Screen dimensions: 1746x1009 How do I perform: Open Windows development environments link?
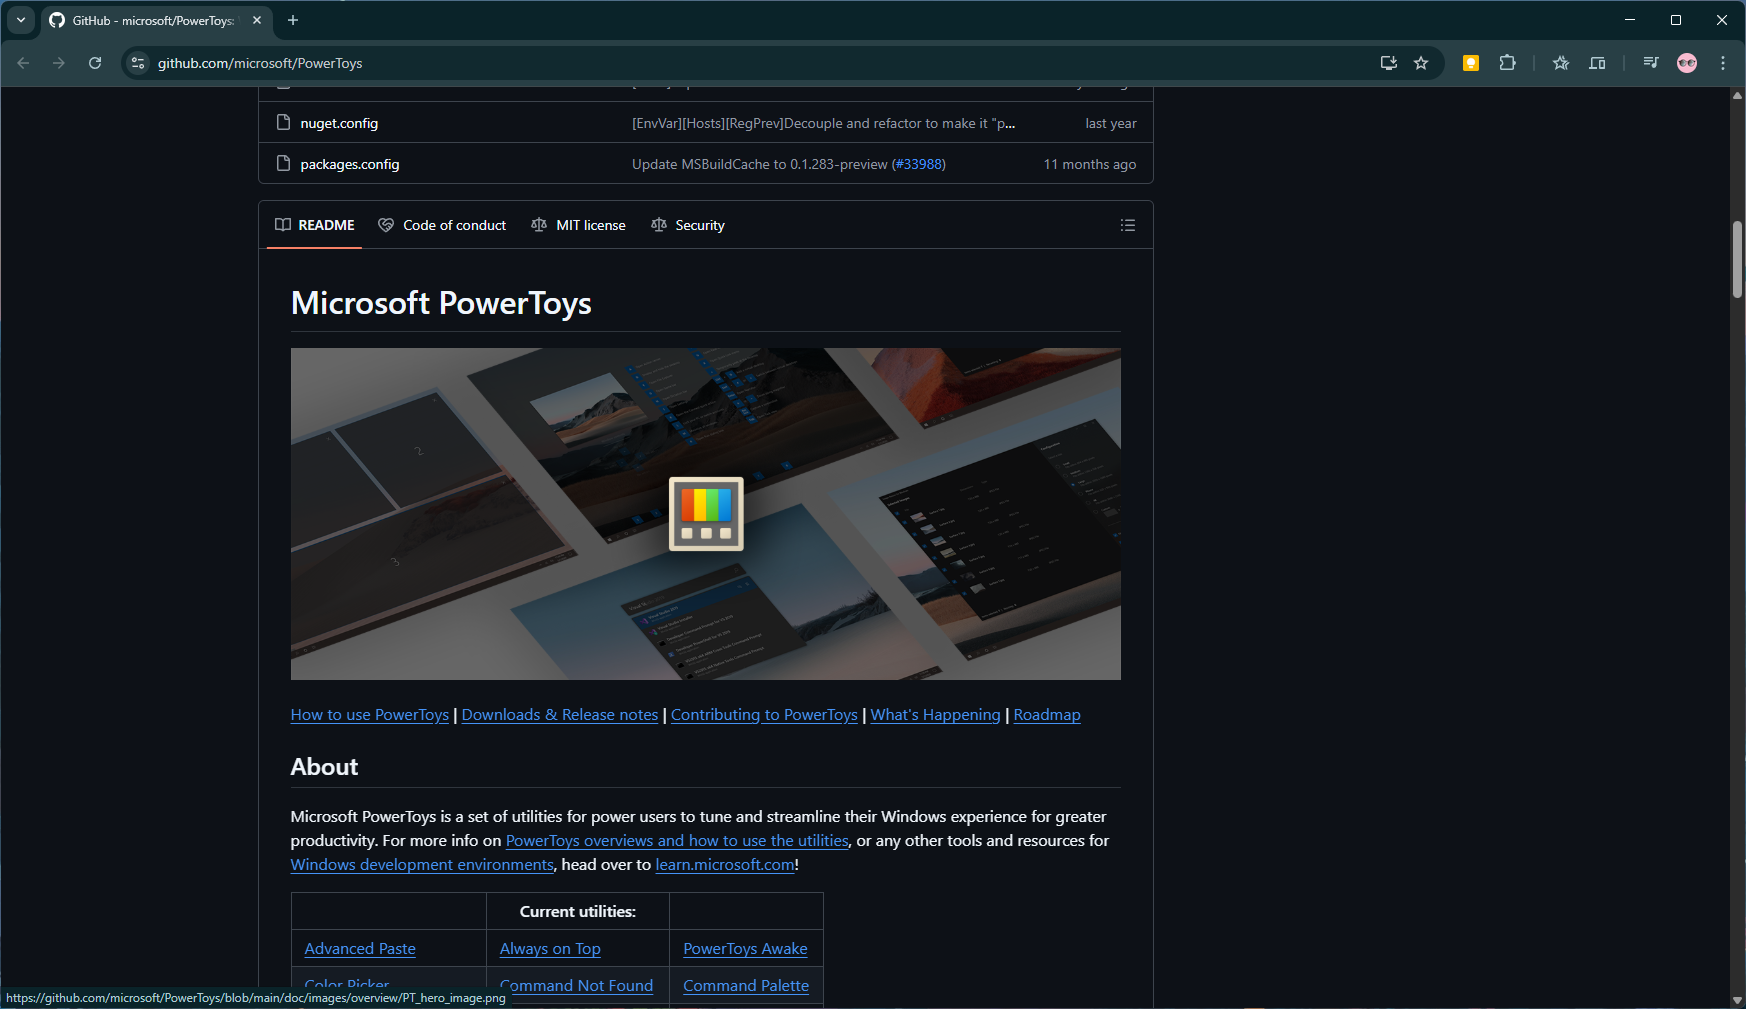[422, 864]
